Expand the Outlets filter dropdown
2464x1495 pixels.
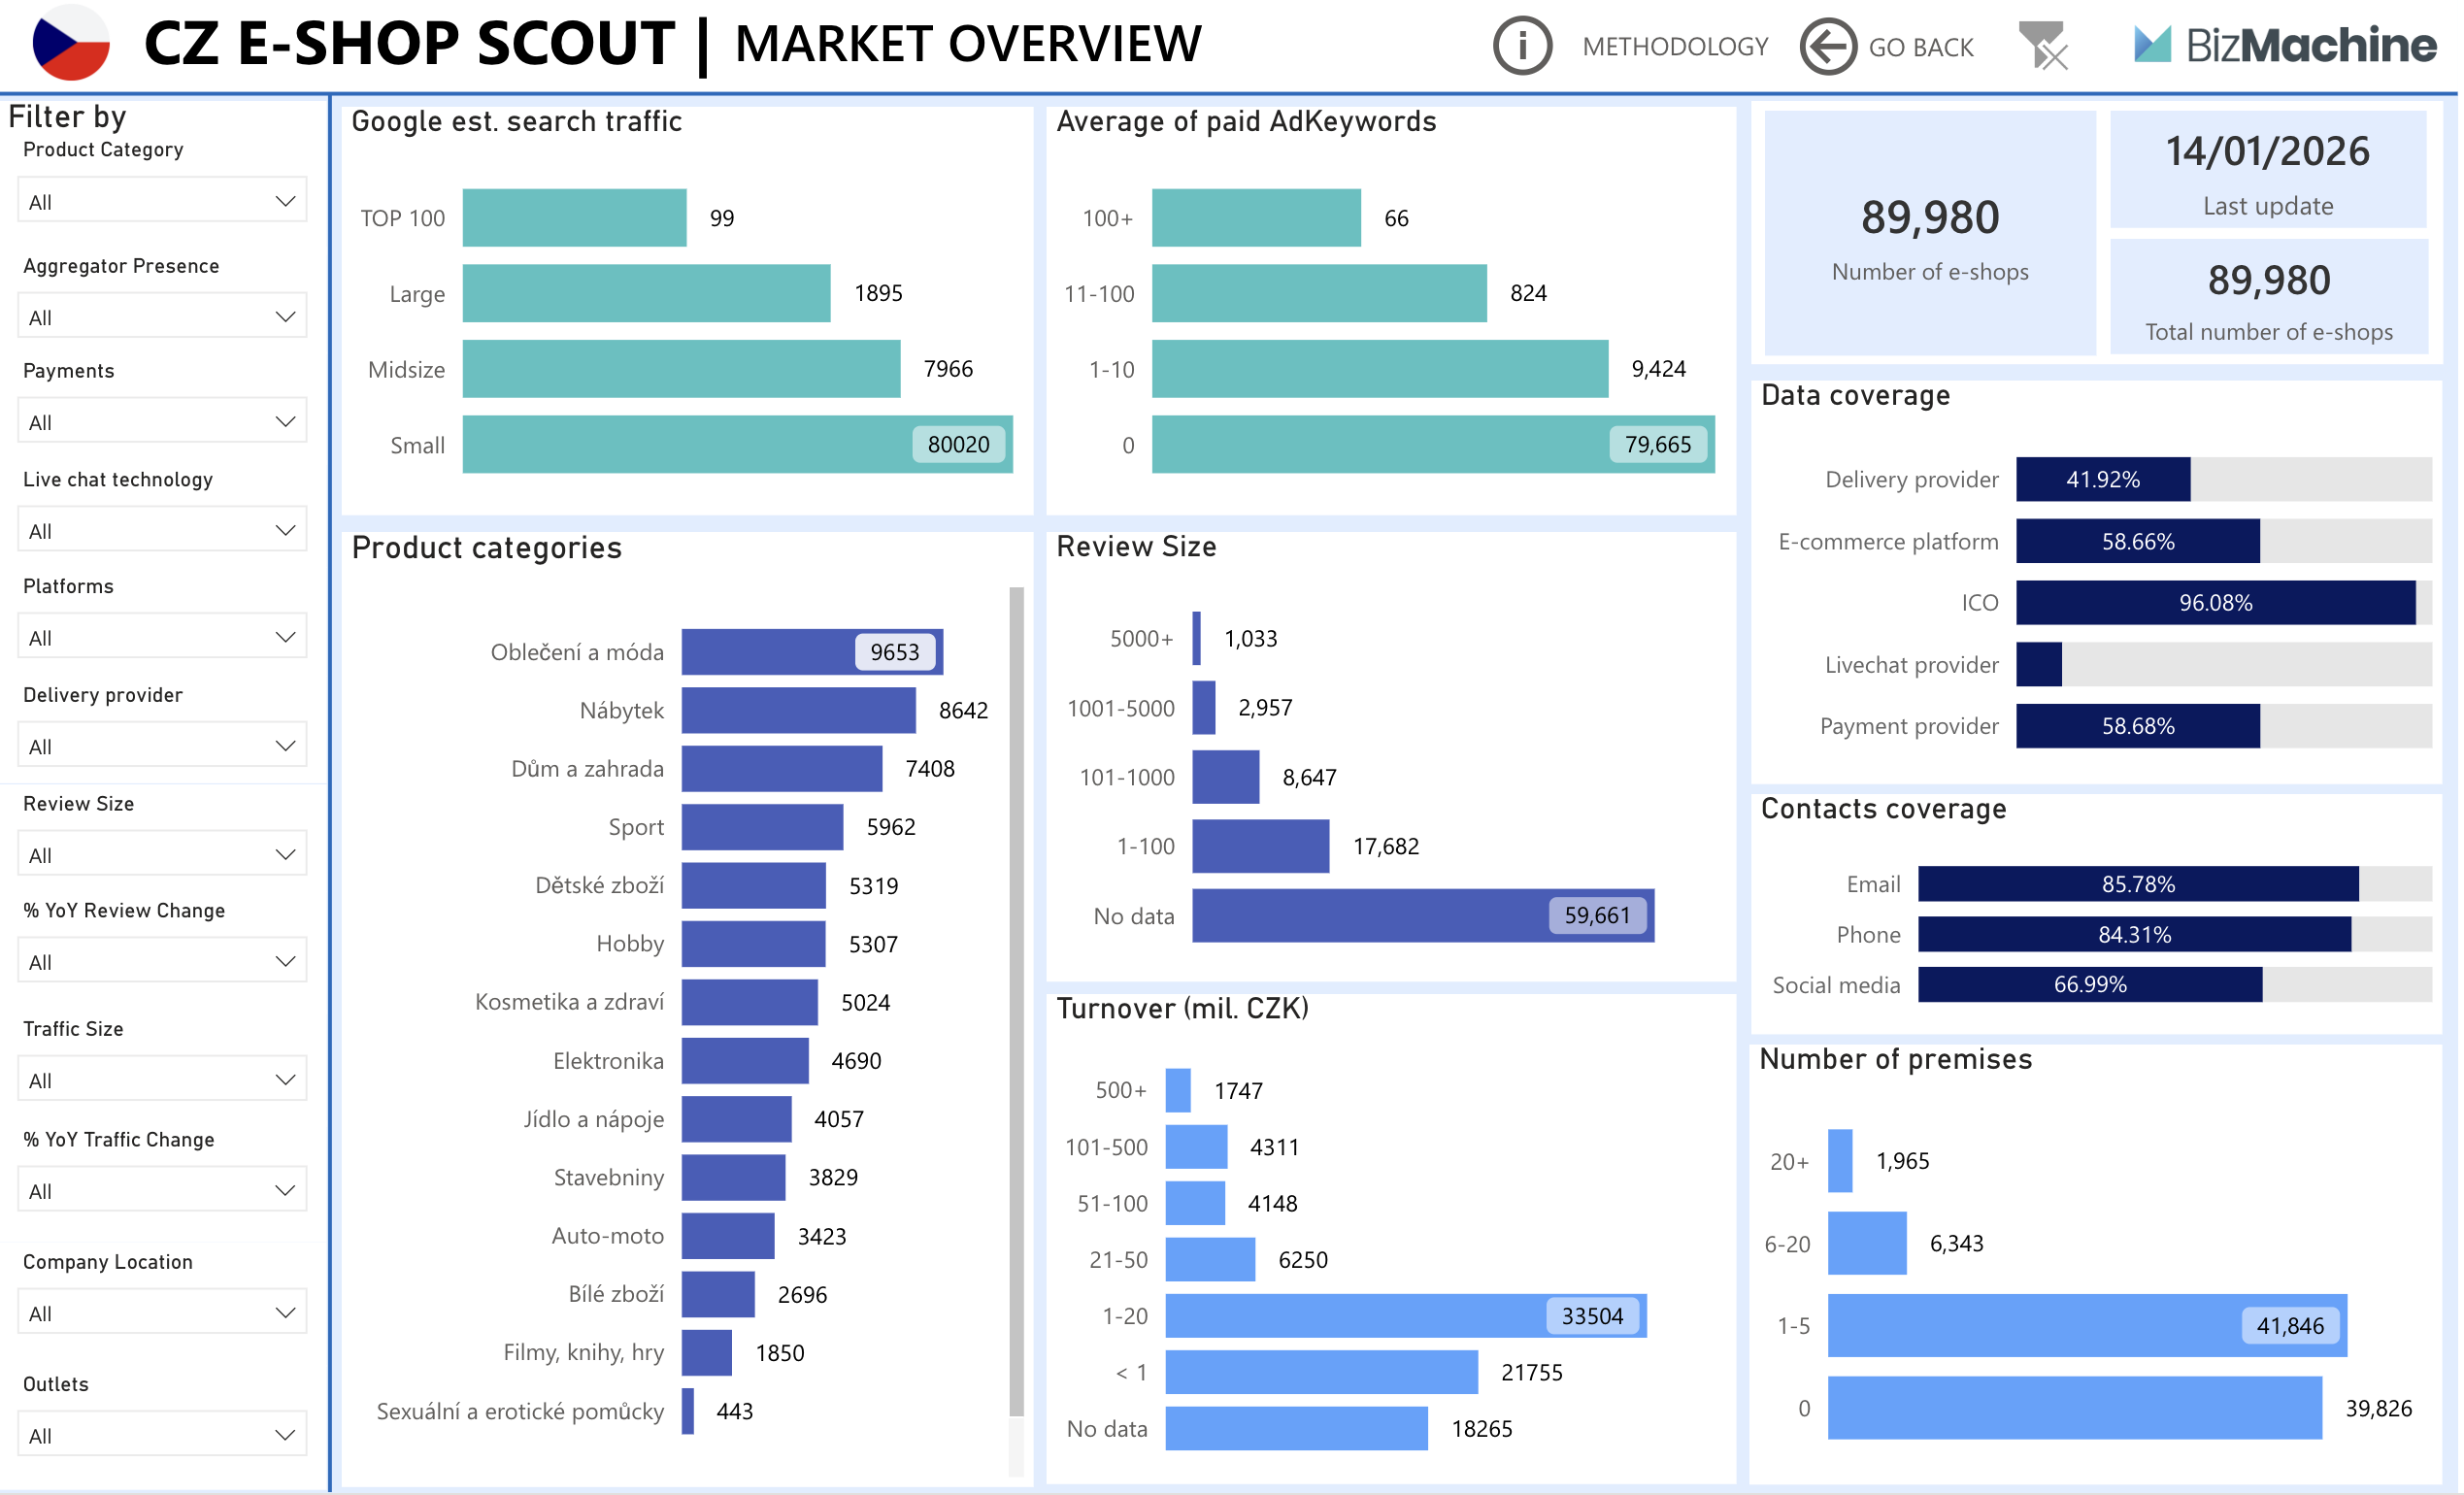(x=161, y=1434)
